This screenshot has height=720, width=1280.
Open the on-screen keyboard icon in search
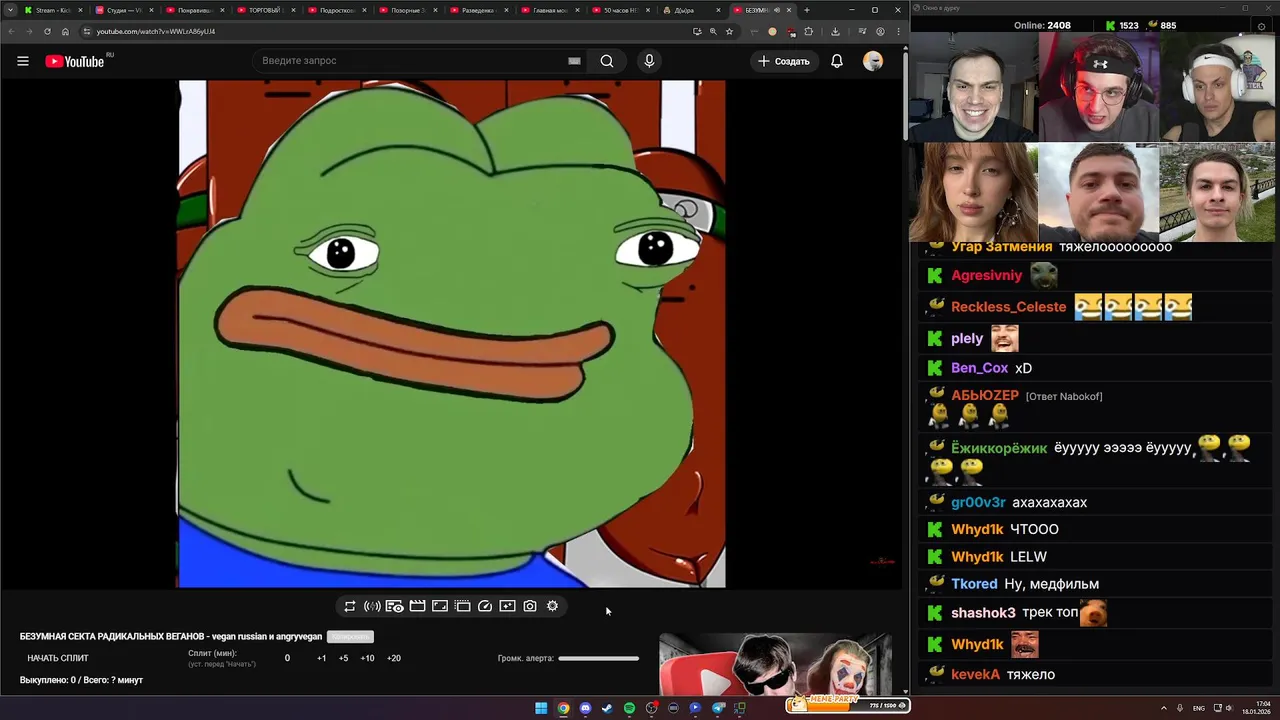click(574, 61)
